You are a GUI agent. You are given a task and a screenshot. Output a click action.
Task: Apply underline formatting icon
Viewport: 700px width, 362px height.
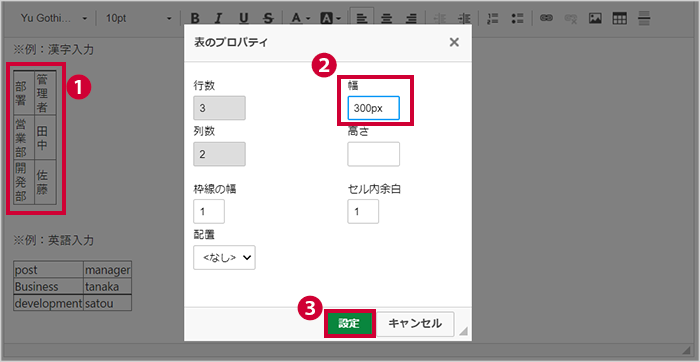243,18
